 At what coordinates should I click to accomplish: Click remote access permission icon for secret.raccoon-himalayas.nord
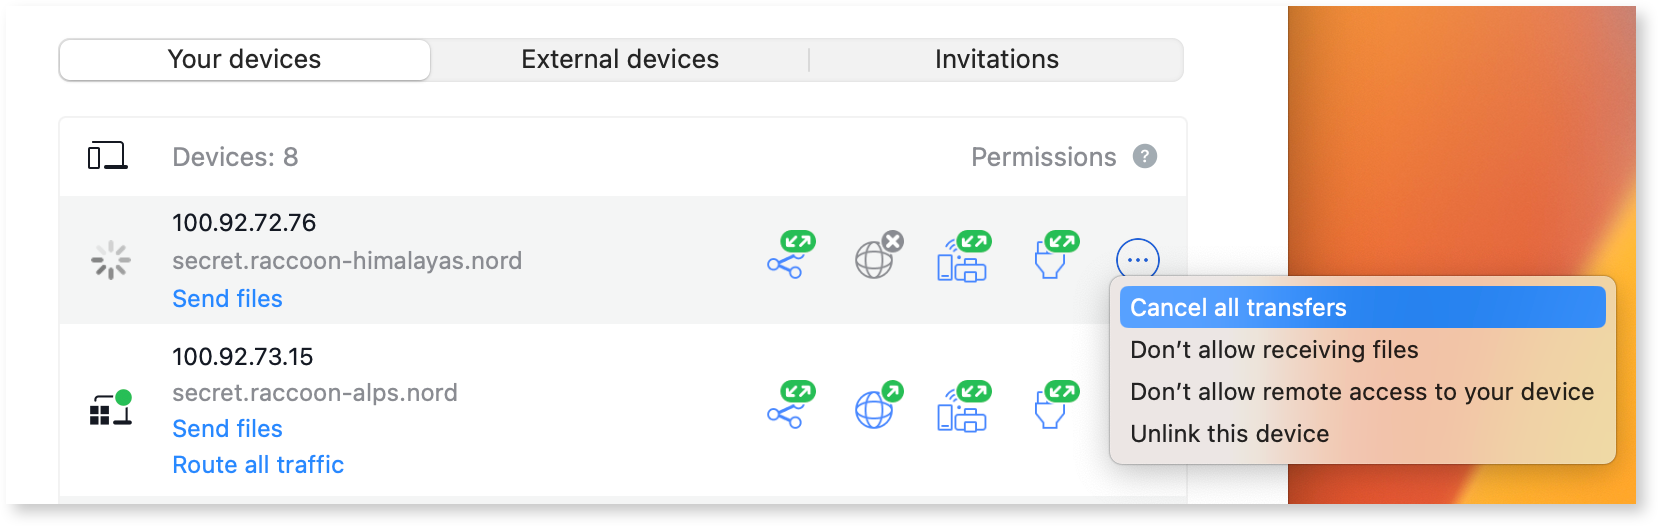click(x=1053, y=257)
